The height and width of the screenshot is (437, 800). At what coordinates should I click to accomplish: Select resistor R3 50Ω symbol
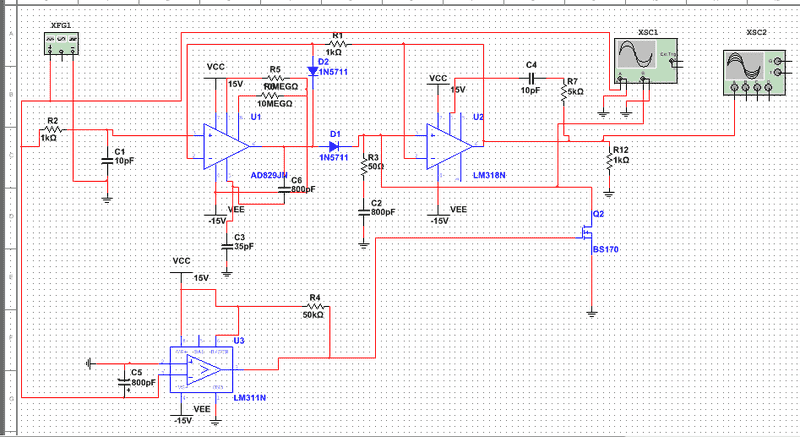(363, 166)
